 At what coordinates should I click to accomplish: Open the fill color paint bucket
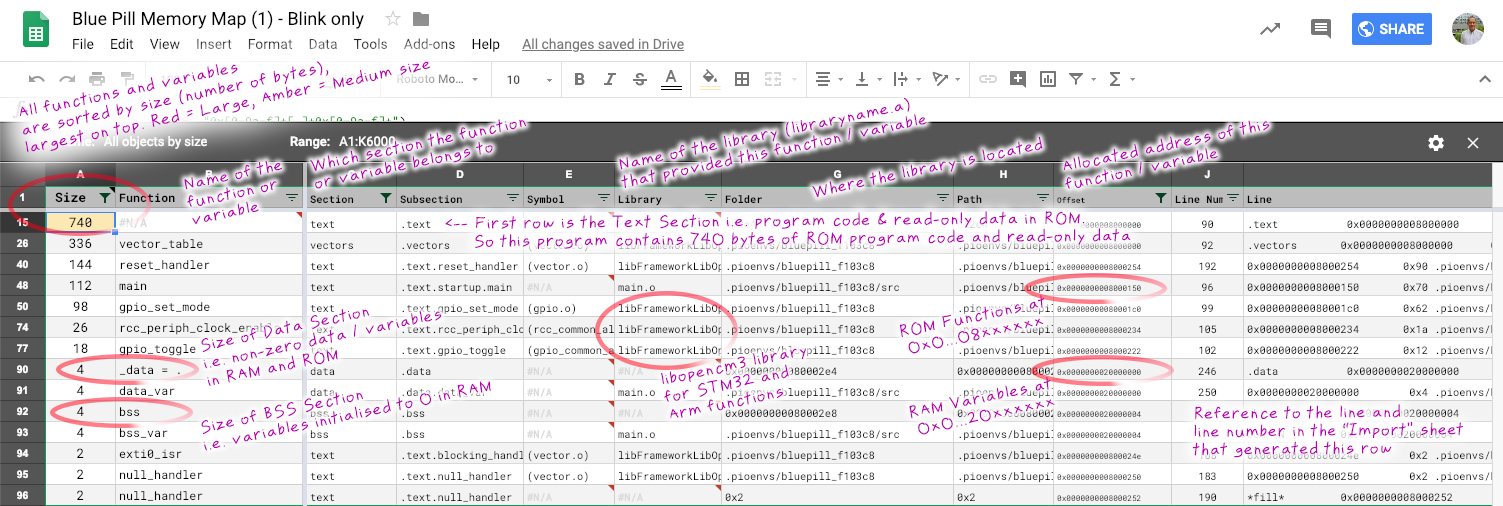tap(710, 79)
